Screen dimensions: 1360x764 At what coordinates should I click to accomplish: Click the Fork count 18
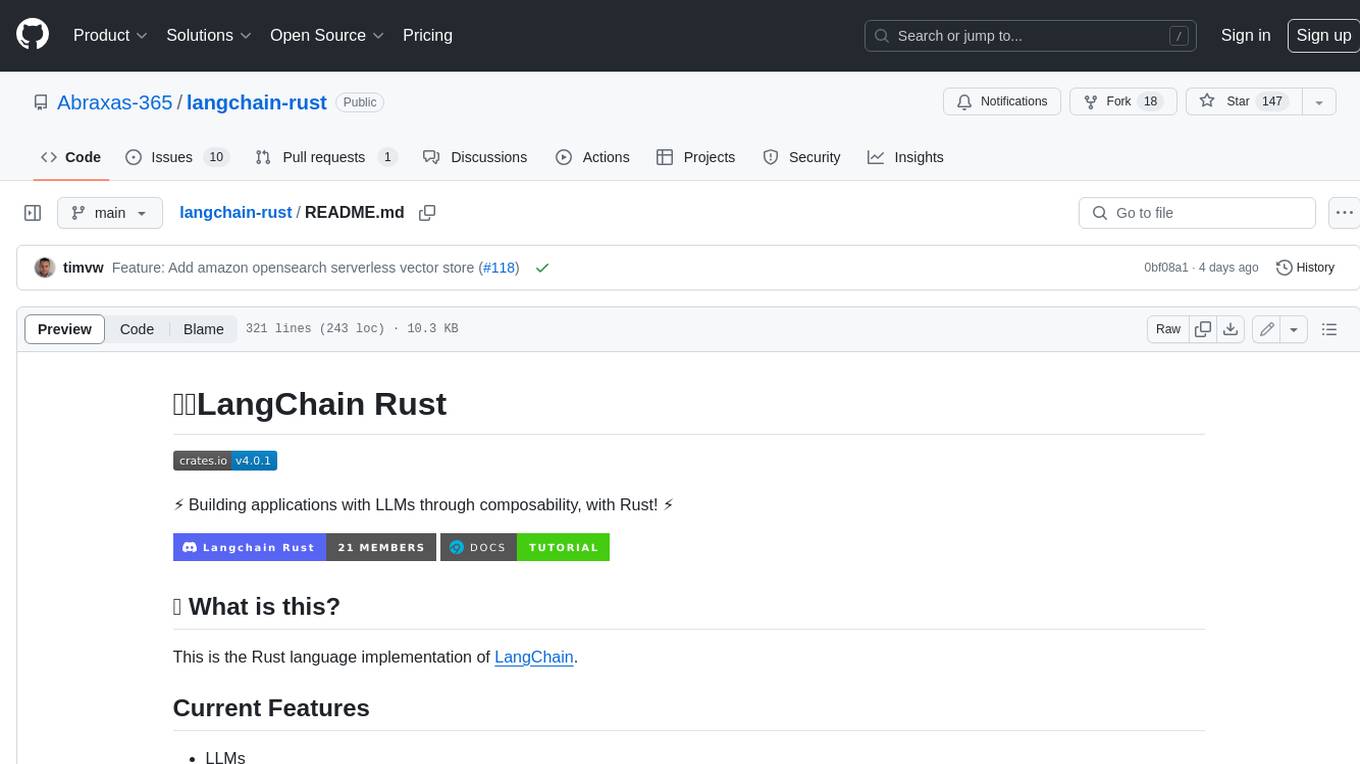[x=1151, y=101]
